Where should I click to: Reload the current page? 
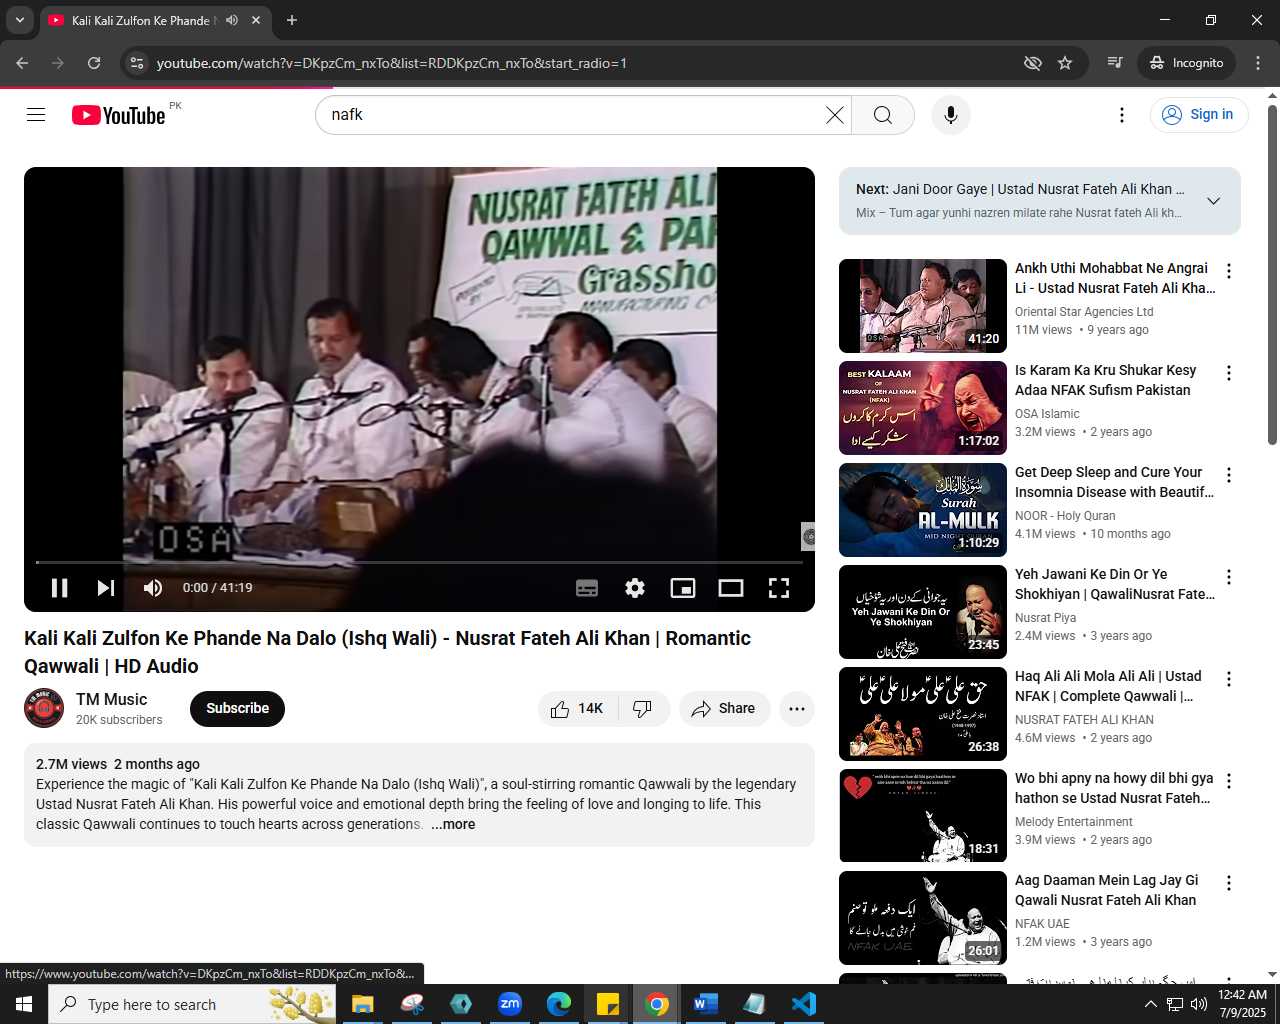[94, 63]
